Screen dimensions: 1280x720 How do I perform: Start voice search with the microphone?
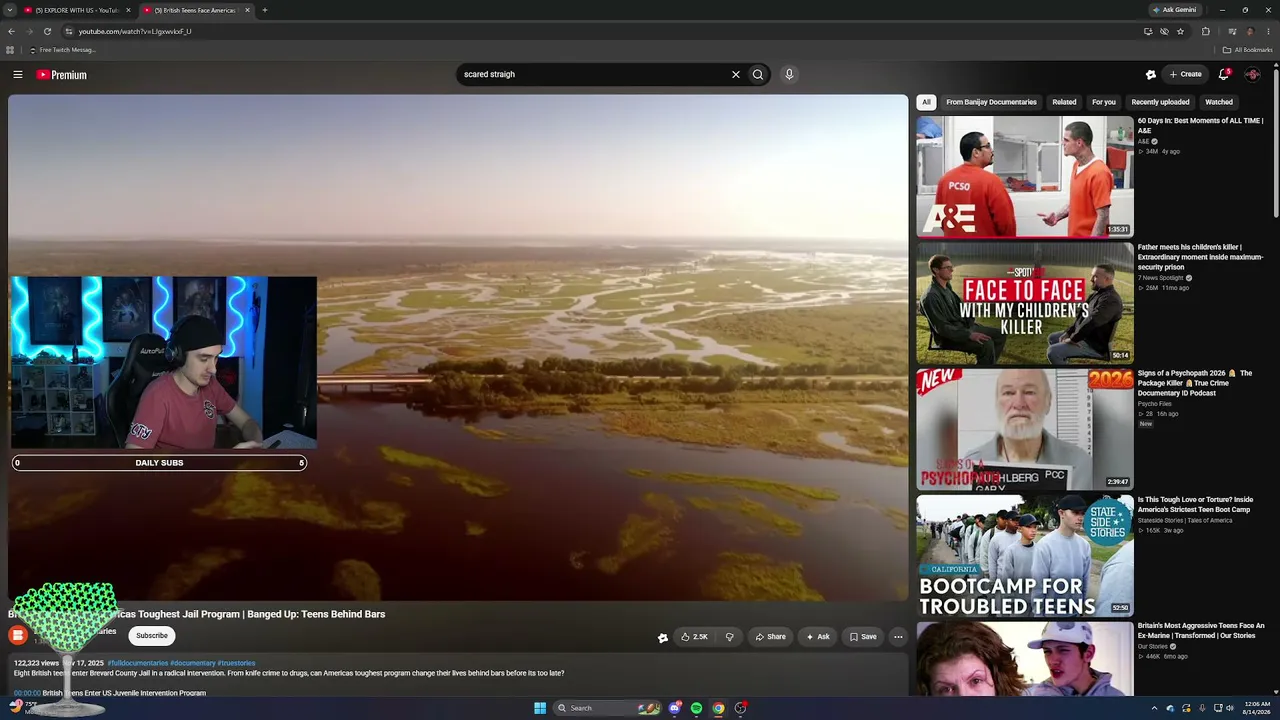pyautogui.click(x=789, y=74)
